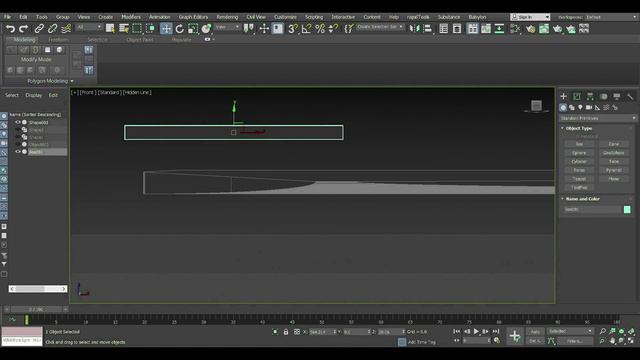Open the Hierarchy command panel tab
Viewport: 640px width, 360px height.
(590, 96)
